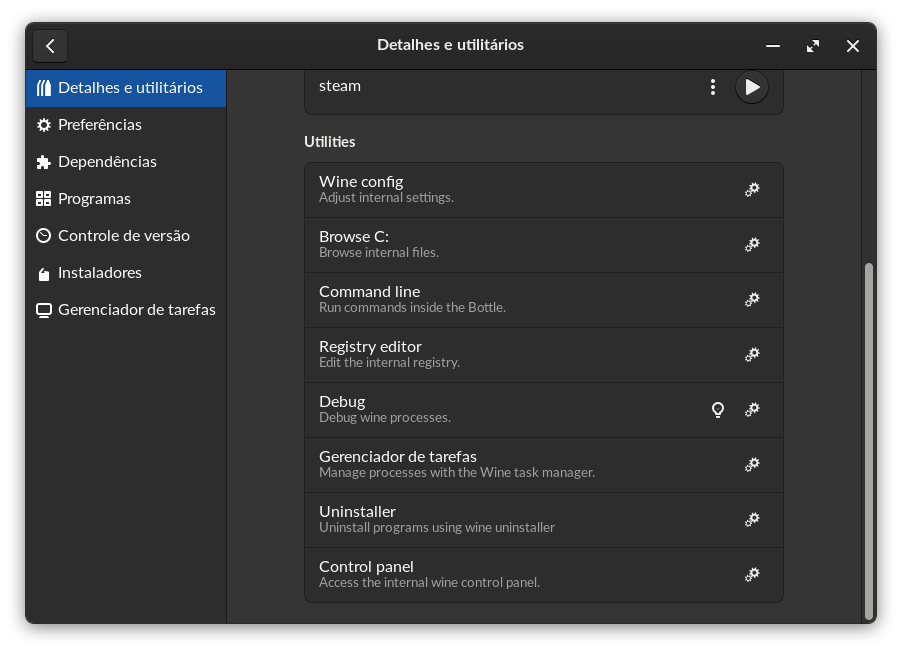Screen dimensions: 902x652
Task: Launch Wine config via its gear icon
Action: click(752, 189)
